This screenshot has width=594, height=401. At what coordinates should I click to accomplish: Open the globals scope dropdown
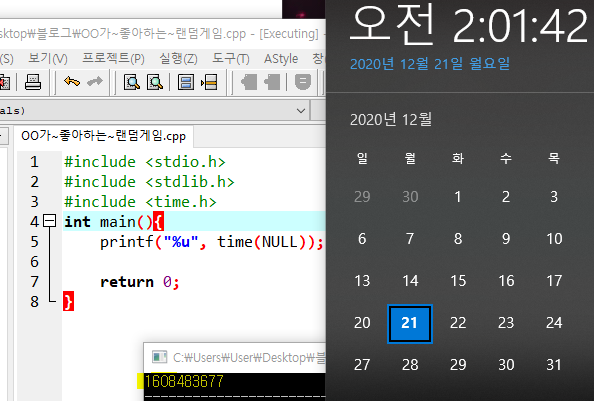(301, 111)
